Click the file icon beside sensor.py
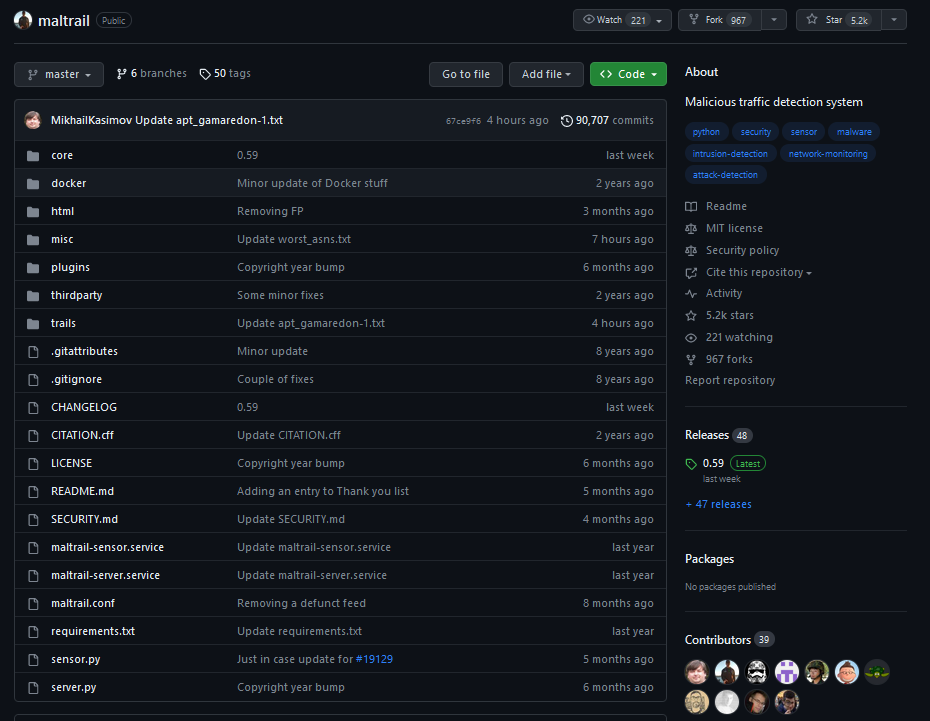Image resolution: width=930 pixels, height=721 pixels. coord(33,660)
